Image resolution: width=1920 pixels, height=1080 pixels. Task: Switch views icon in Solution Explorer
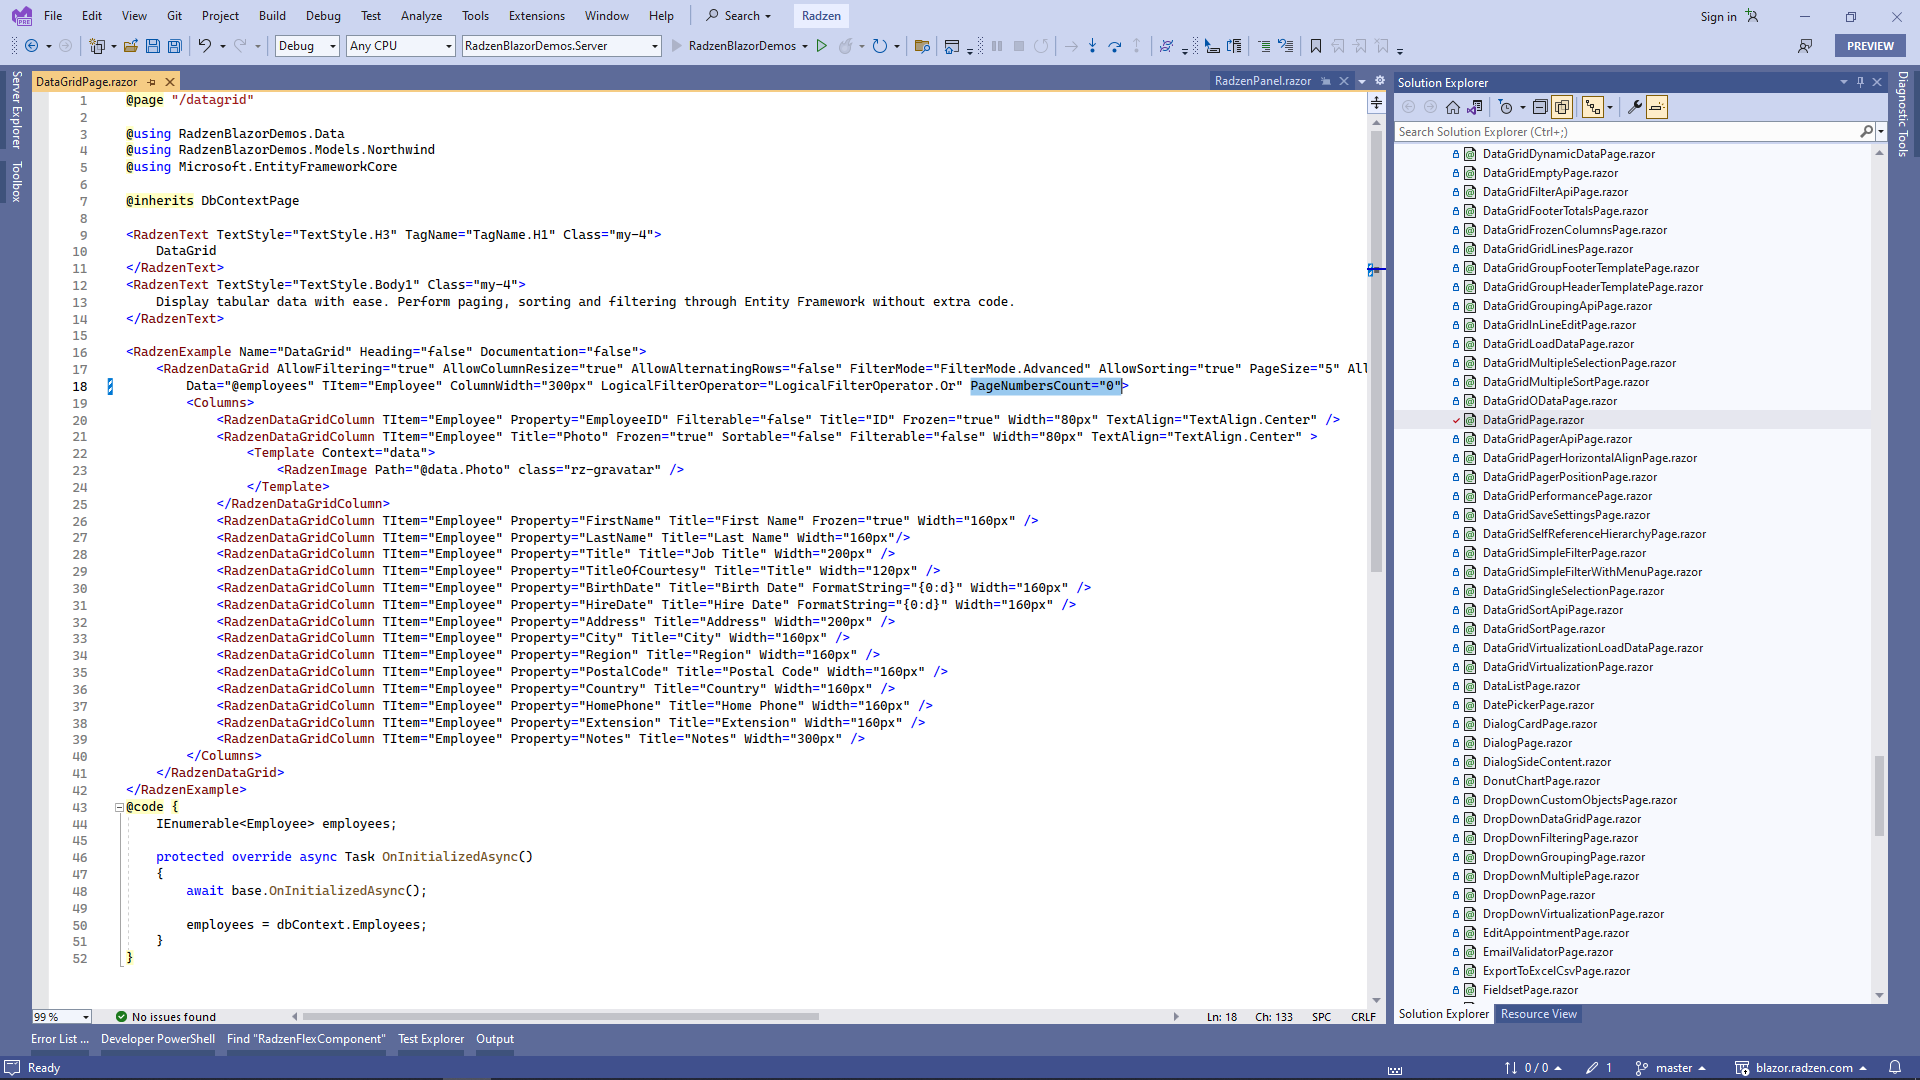coord(1475,107)
